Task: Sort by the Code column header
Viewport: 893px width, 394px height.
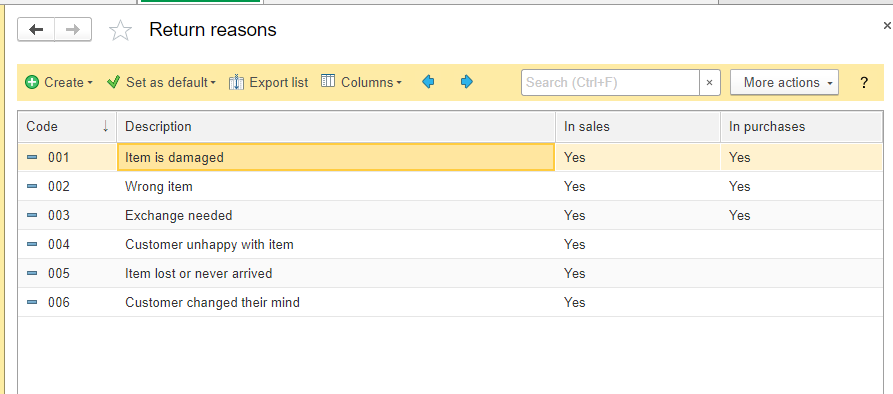Action: pyautogui.click(x=67, y=126)
